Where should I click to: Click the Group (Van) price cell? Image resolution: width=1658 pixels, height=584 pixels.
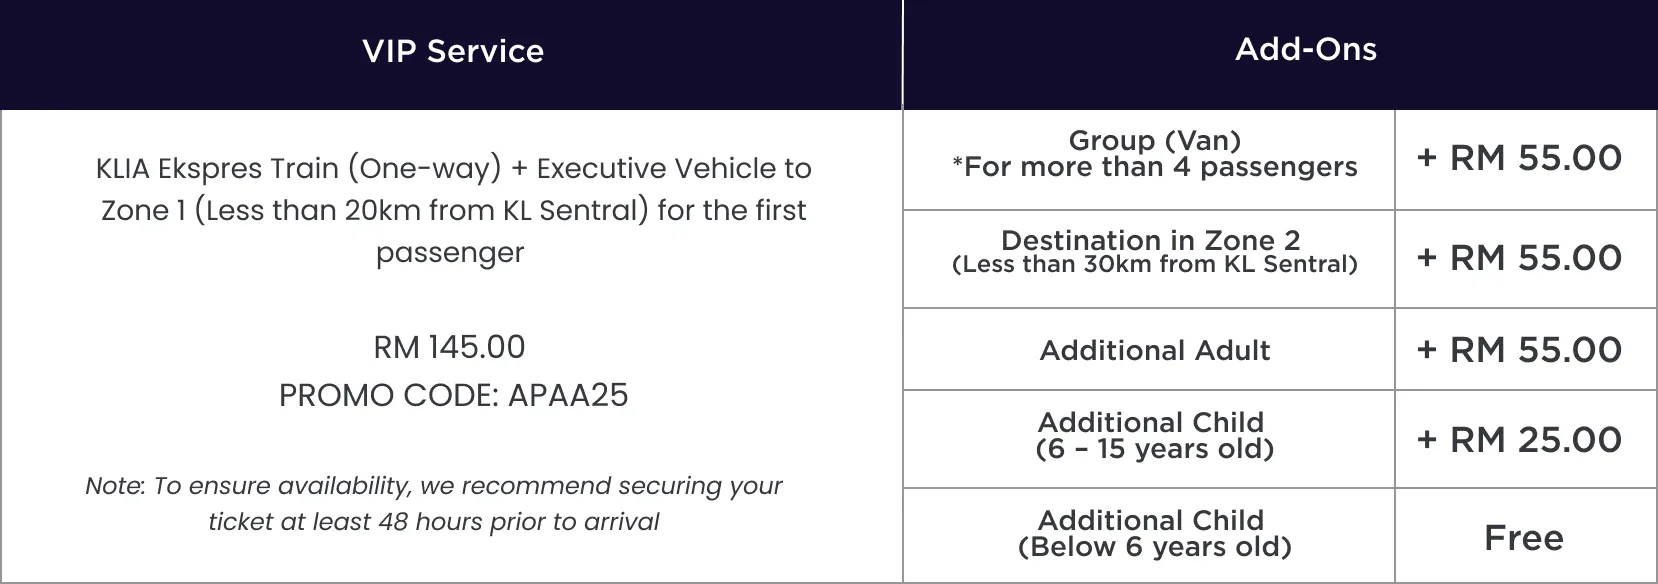point(1519,158)
